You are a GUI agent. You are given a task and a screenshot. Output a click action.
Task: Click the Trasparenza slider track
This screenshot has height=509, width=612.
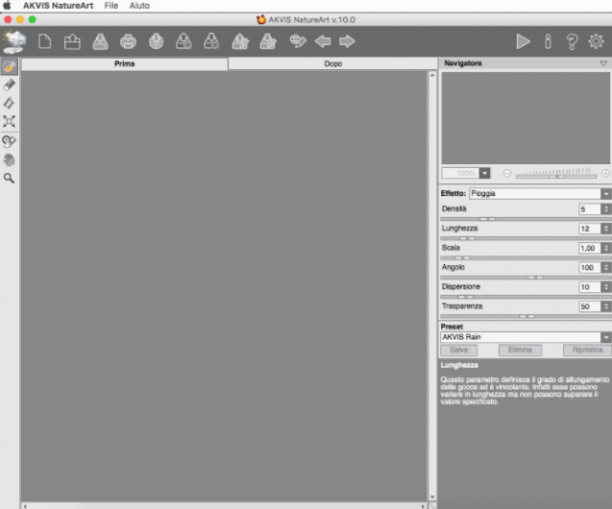[525, 317]
